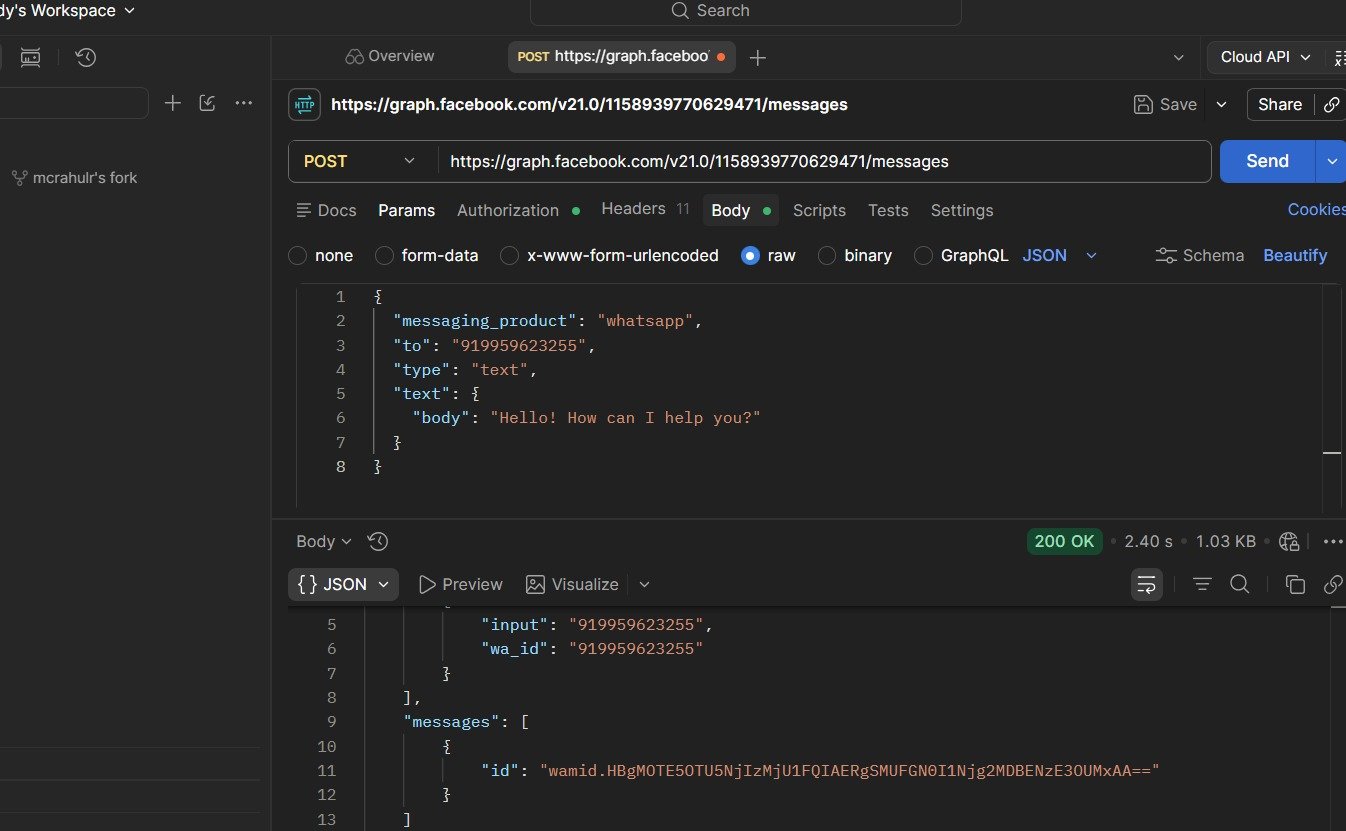Click the request URL input field

pyautogui.click(x=824, y=161)
